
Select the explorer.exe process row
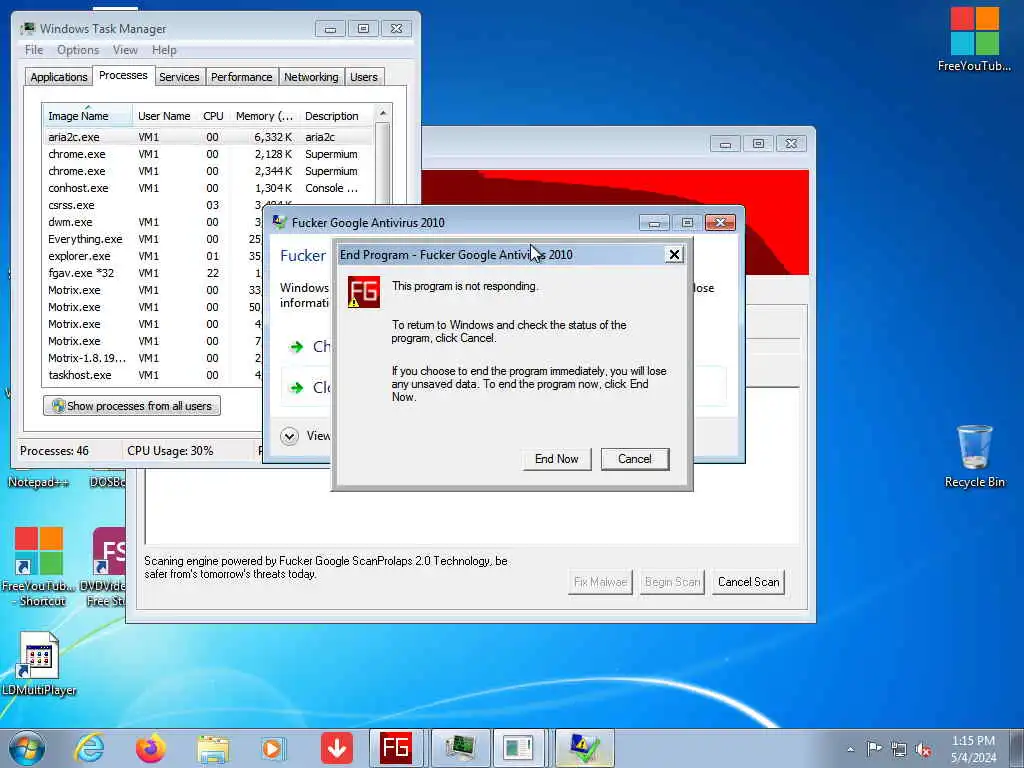pyautogui.click(x=153, y=256)
